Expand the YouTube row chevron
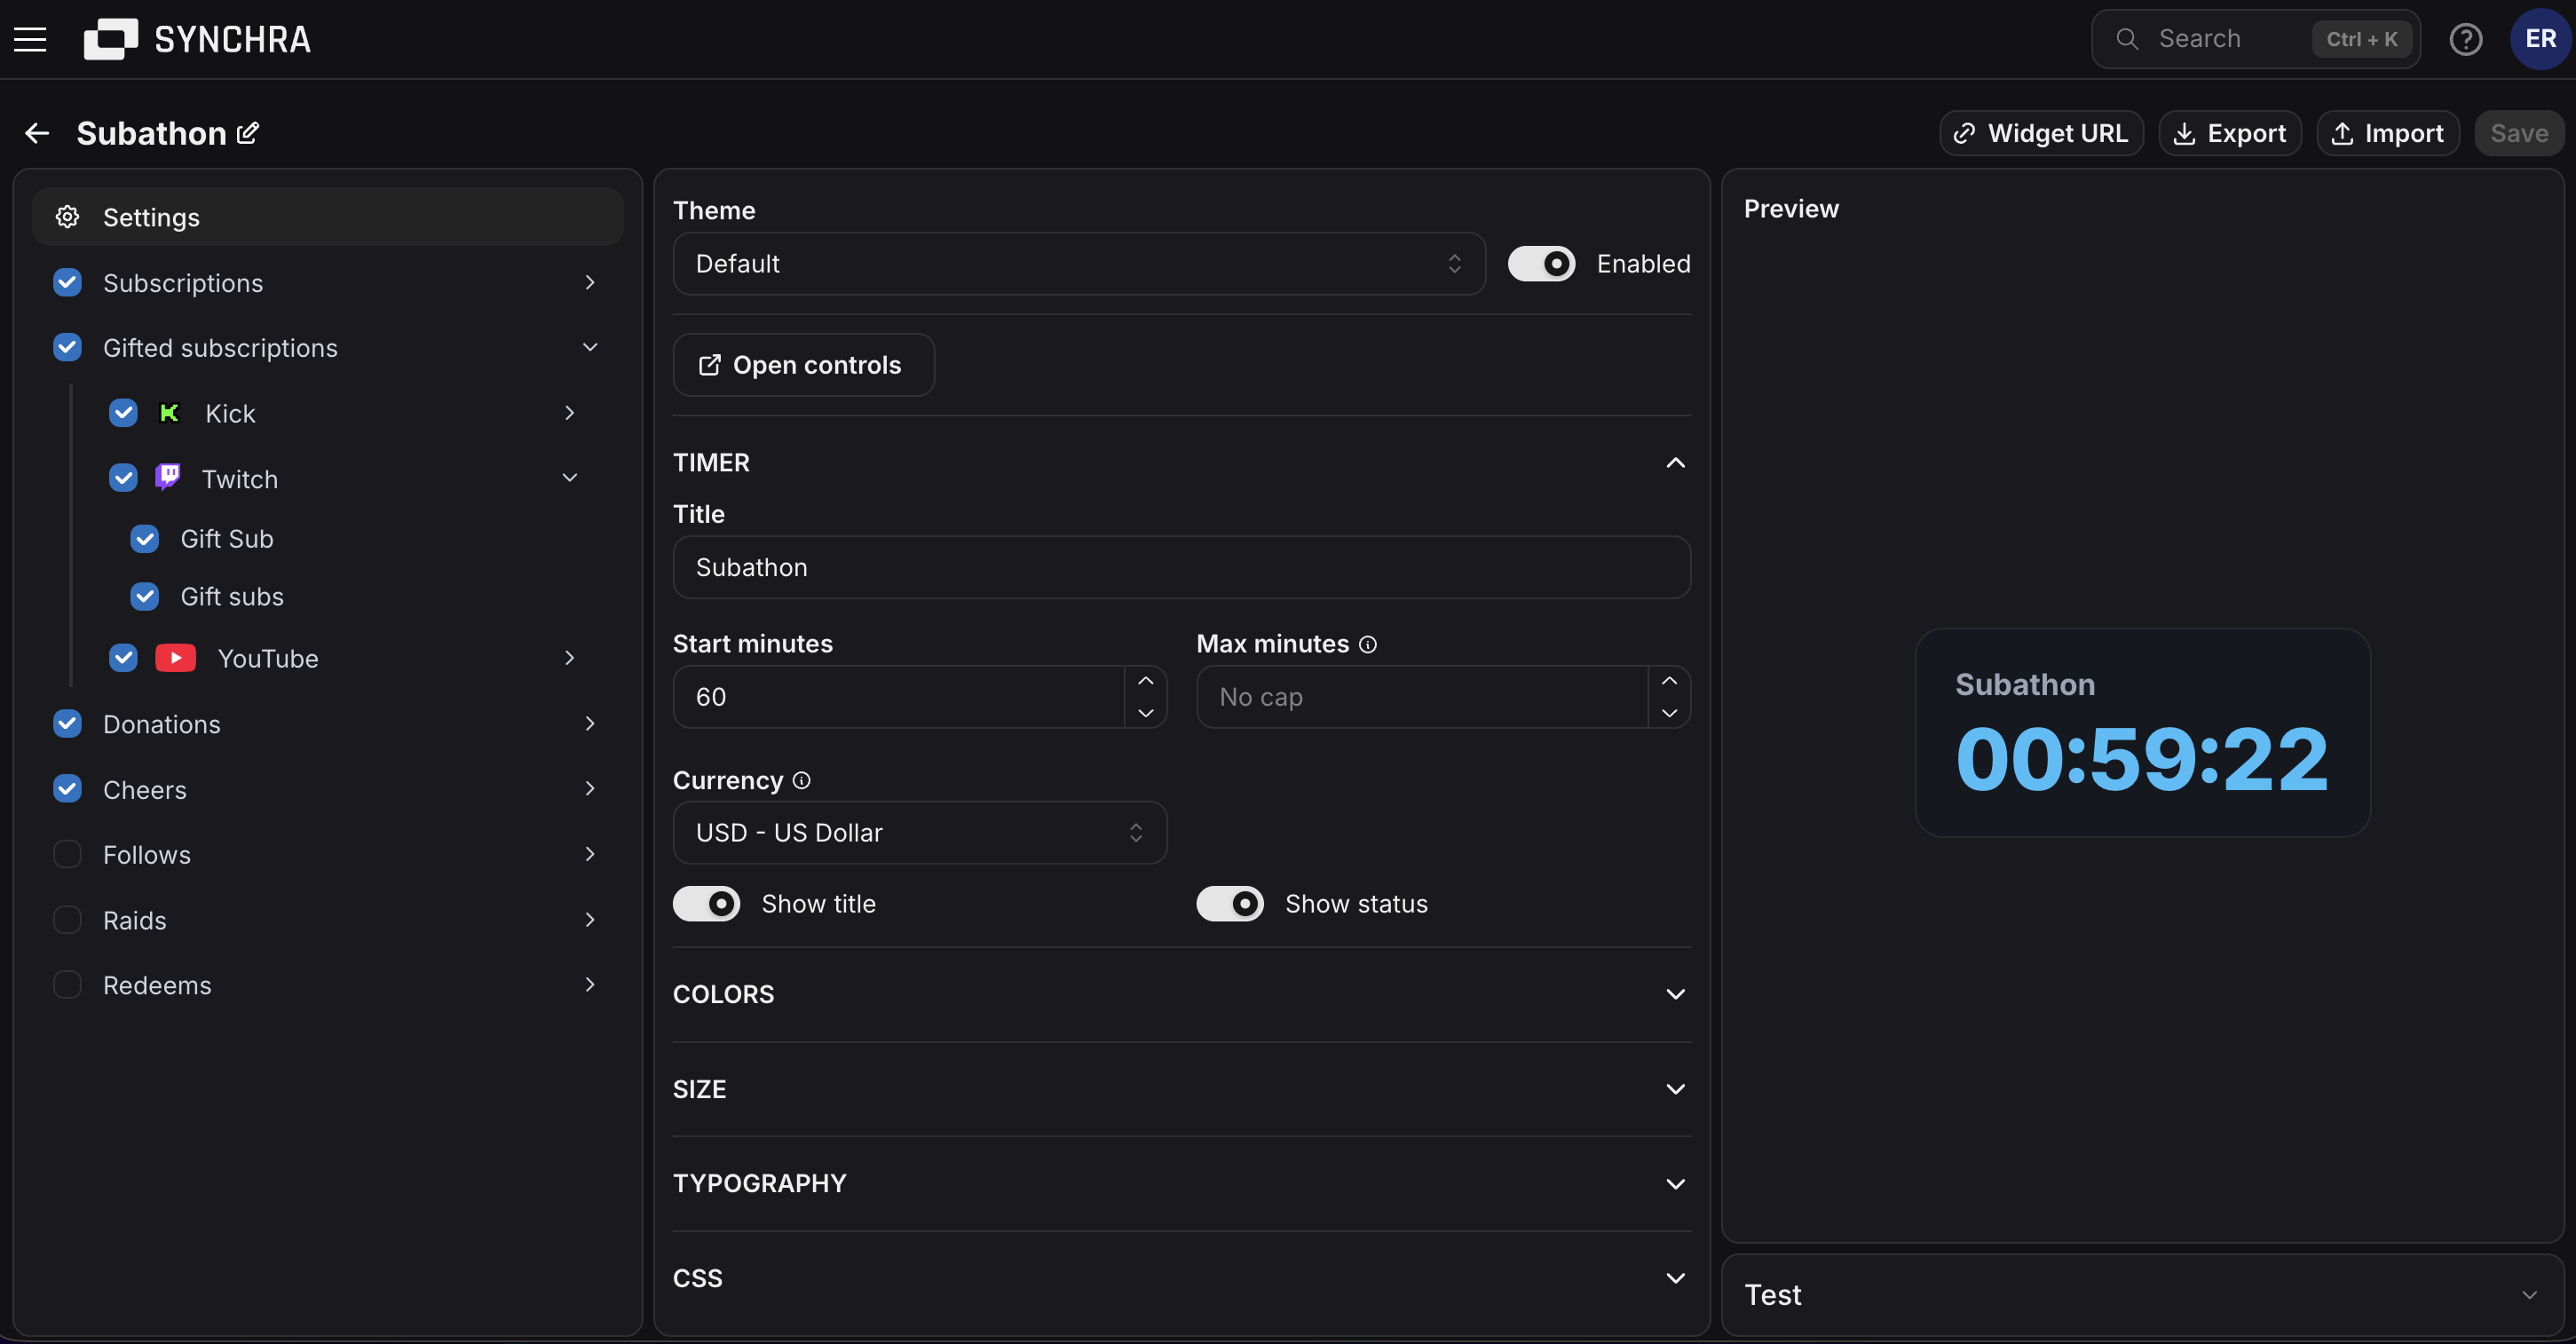 point(569,658)
